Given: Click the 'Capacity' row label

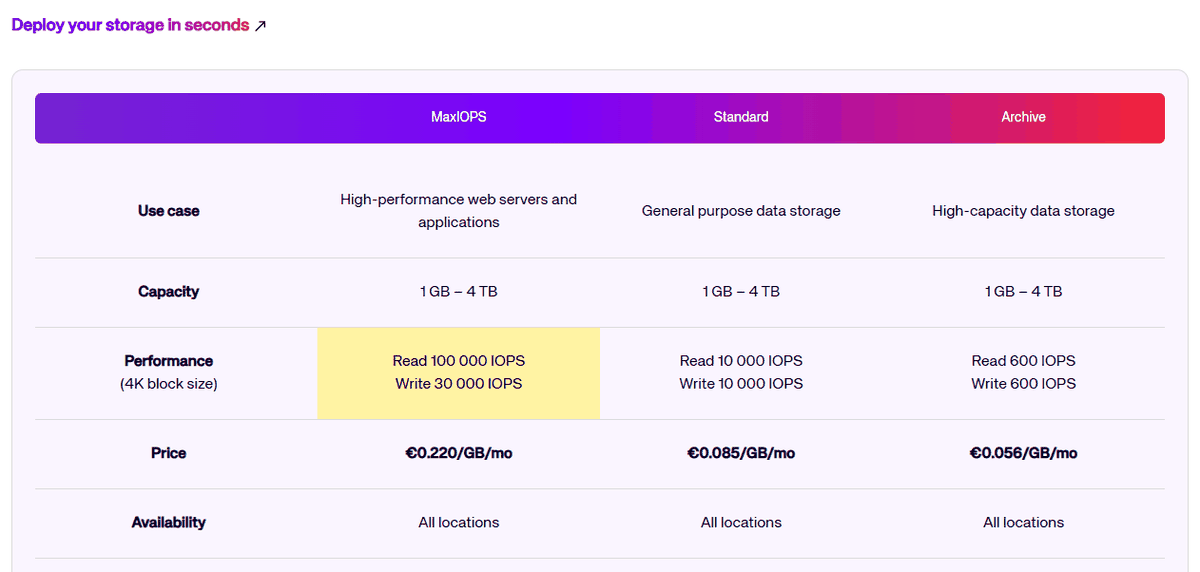Looking at the screenshot, I should pos(169,292).
